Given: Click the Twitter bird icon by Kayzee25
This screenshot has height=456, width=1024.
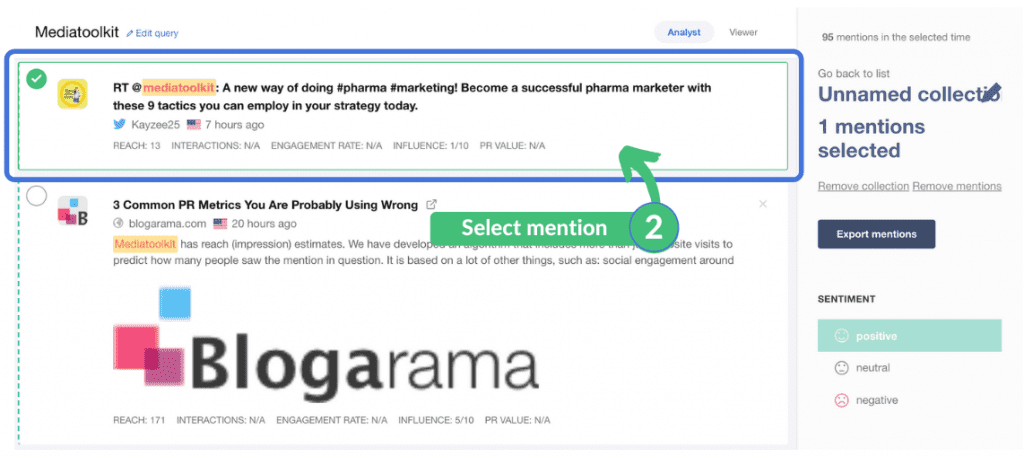Looking at the screenshot, I should (120, 125).
